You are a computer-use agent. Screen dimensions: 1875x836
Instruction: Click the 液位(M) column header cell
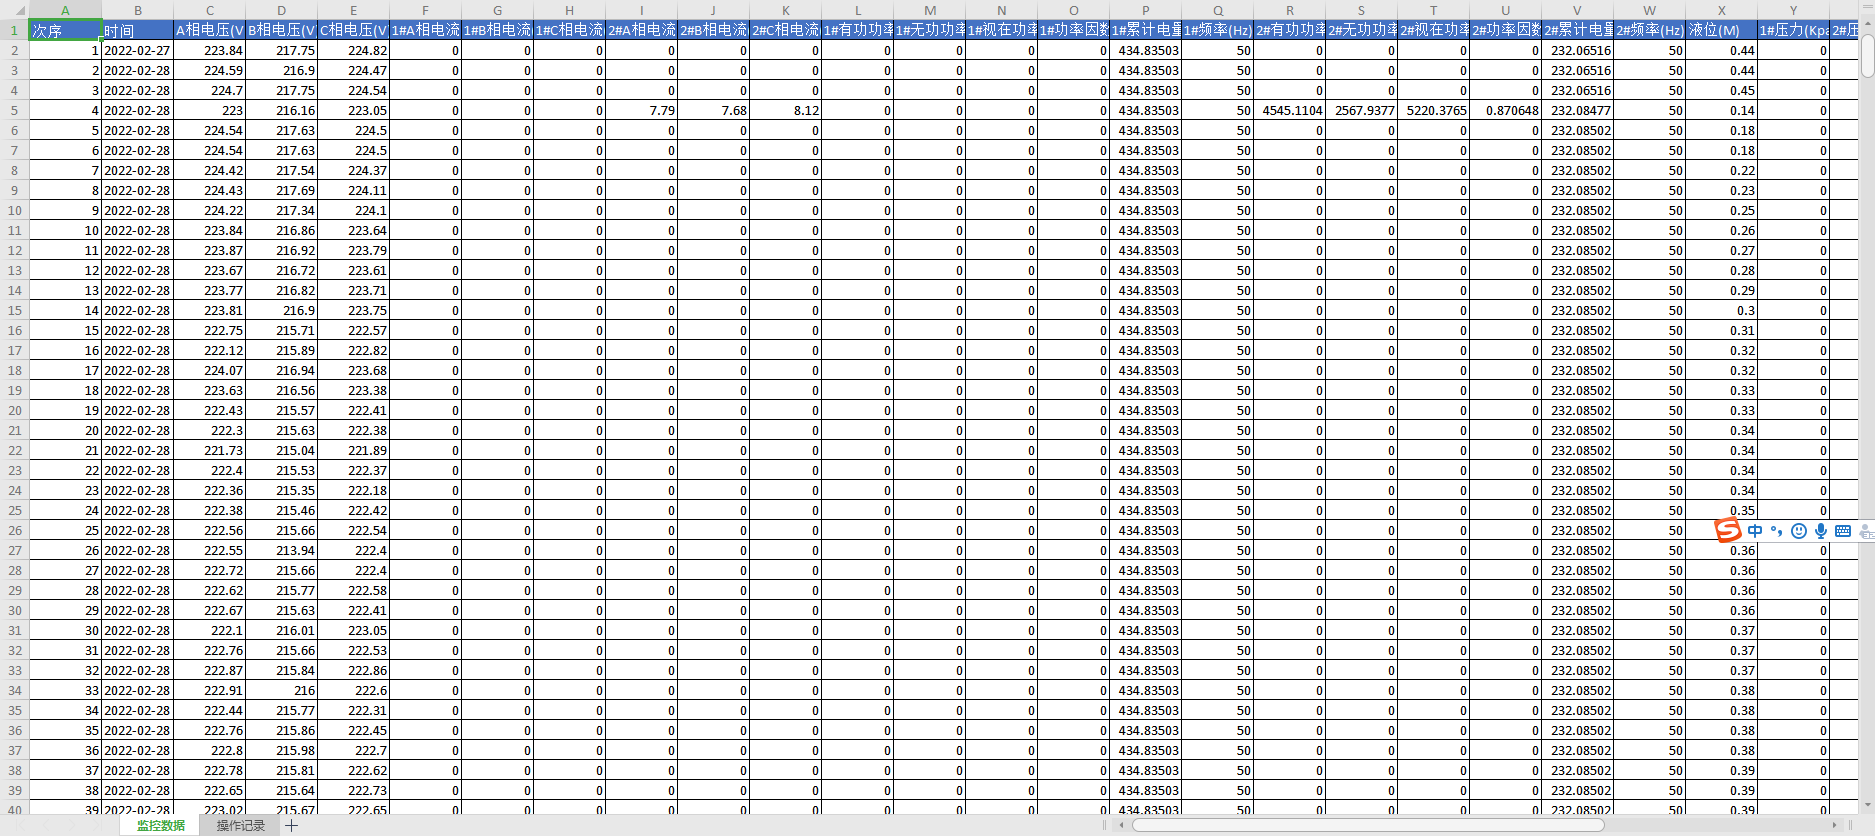click(1720, 30)
